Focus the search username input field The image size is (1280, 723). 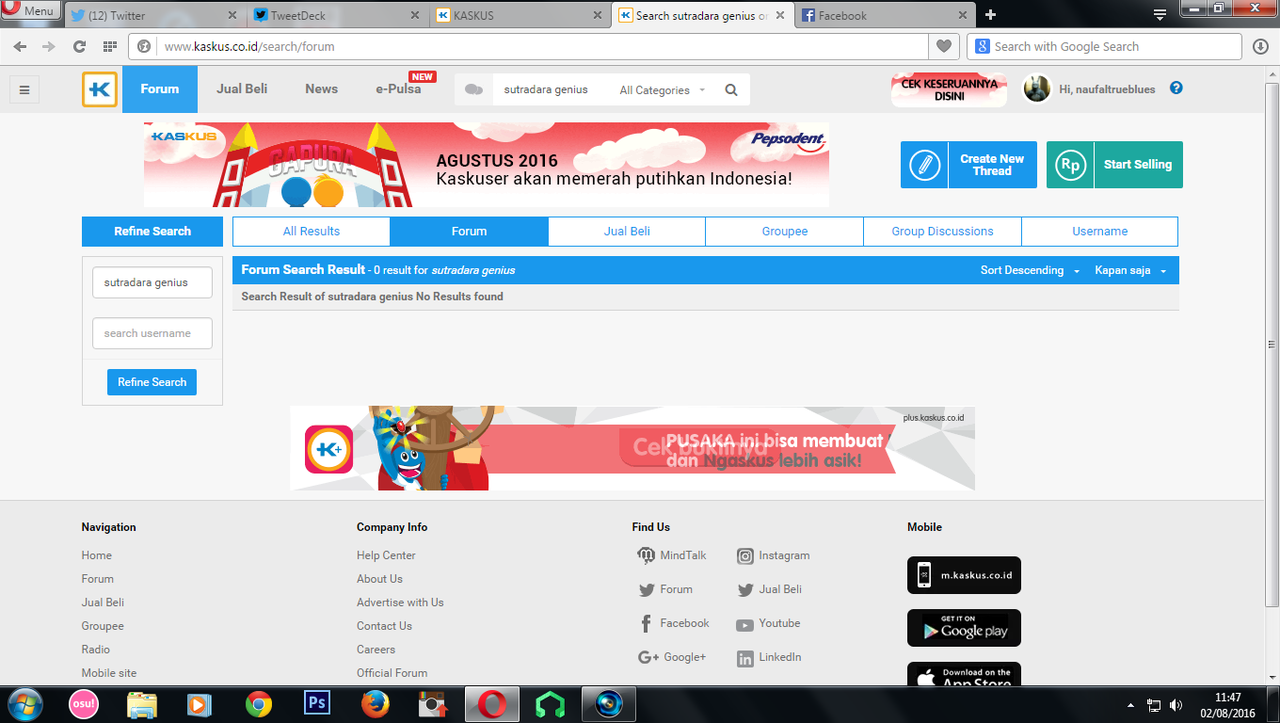(x=152, y=333)
